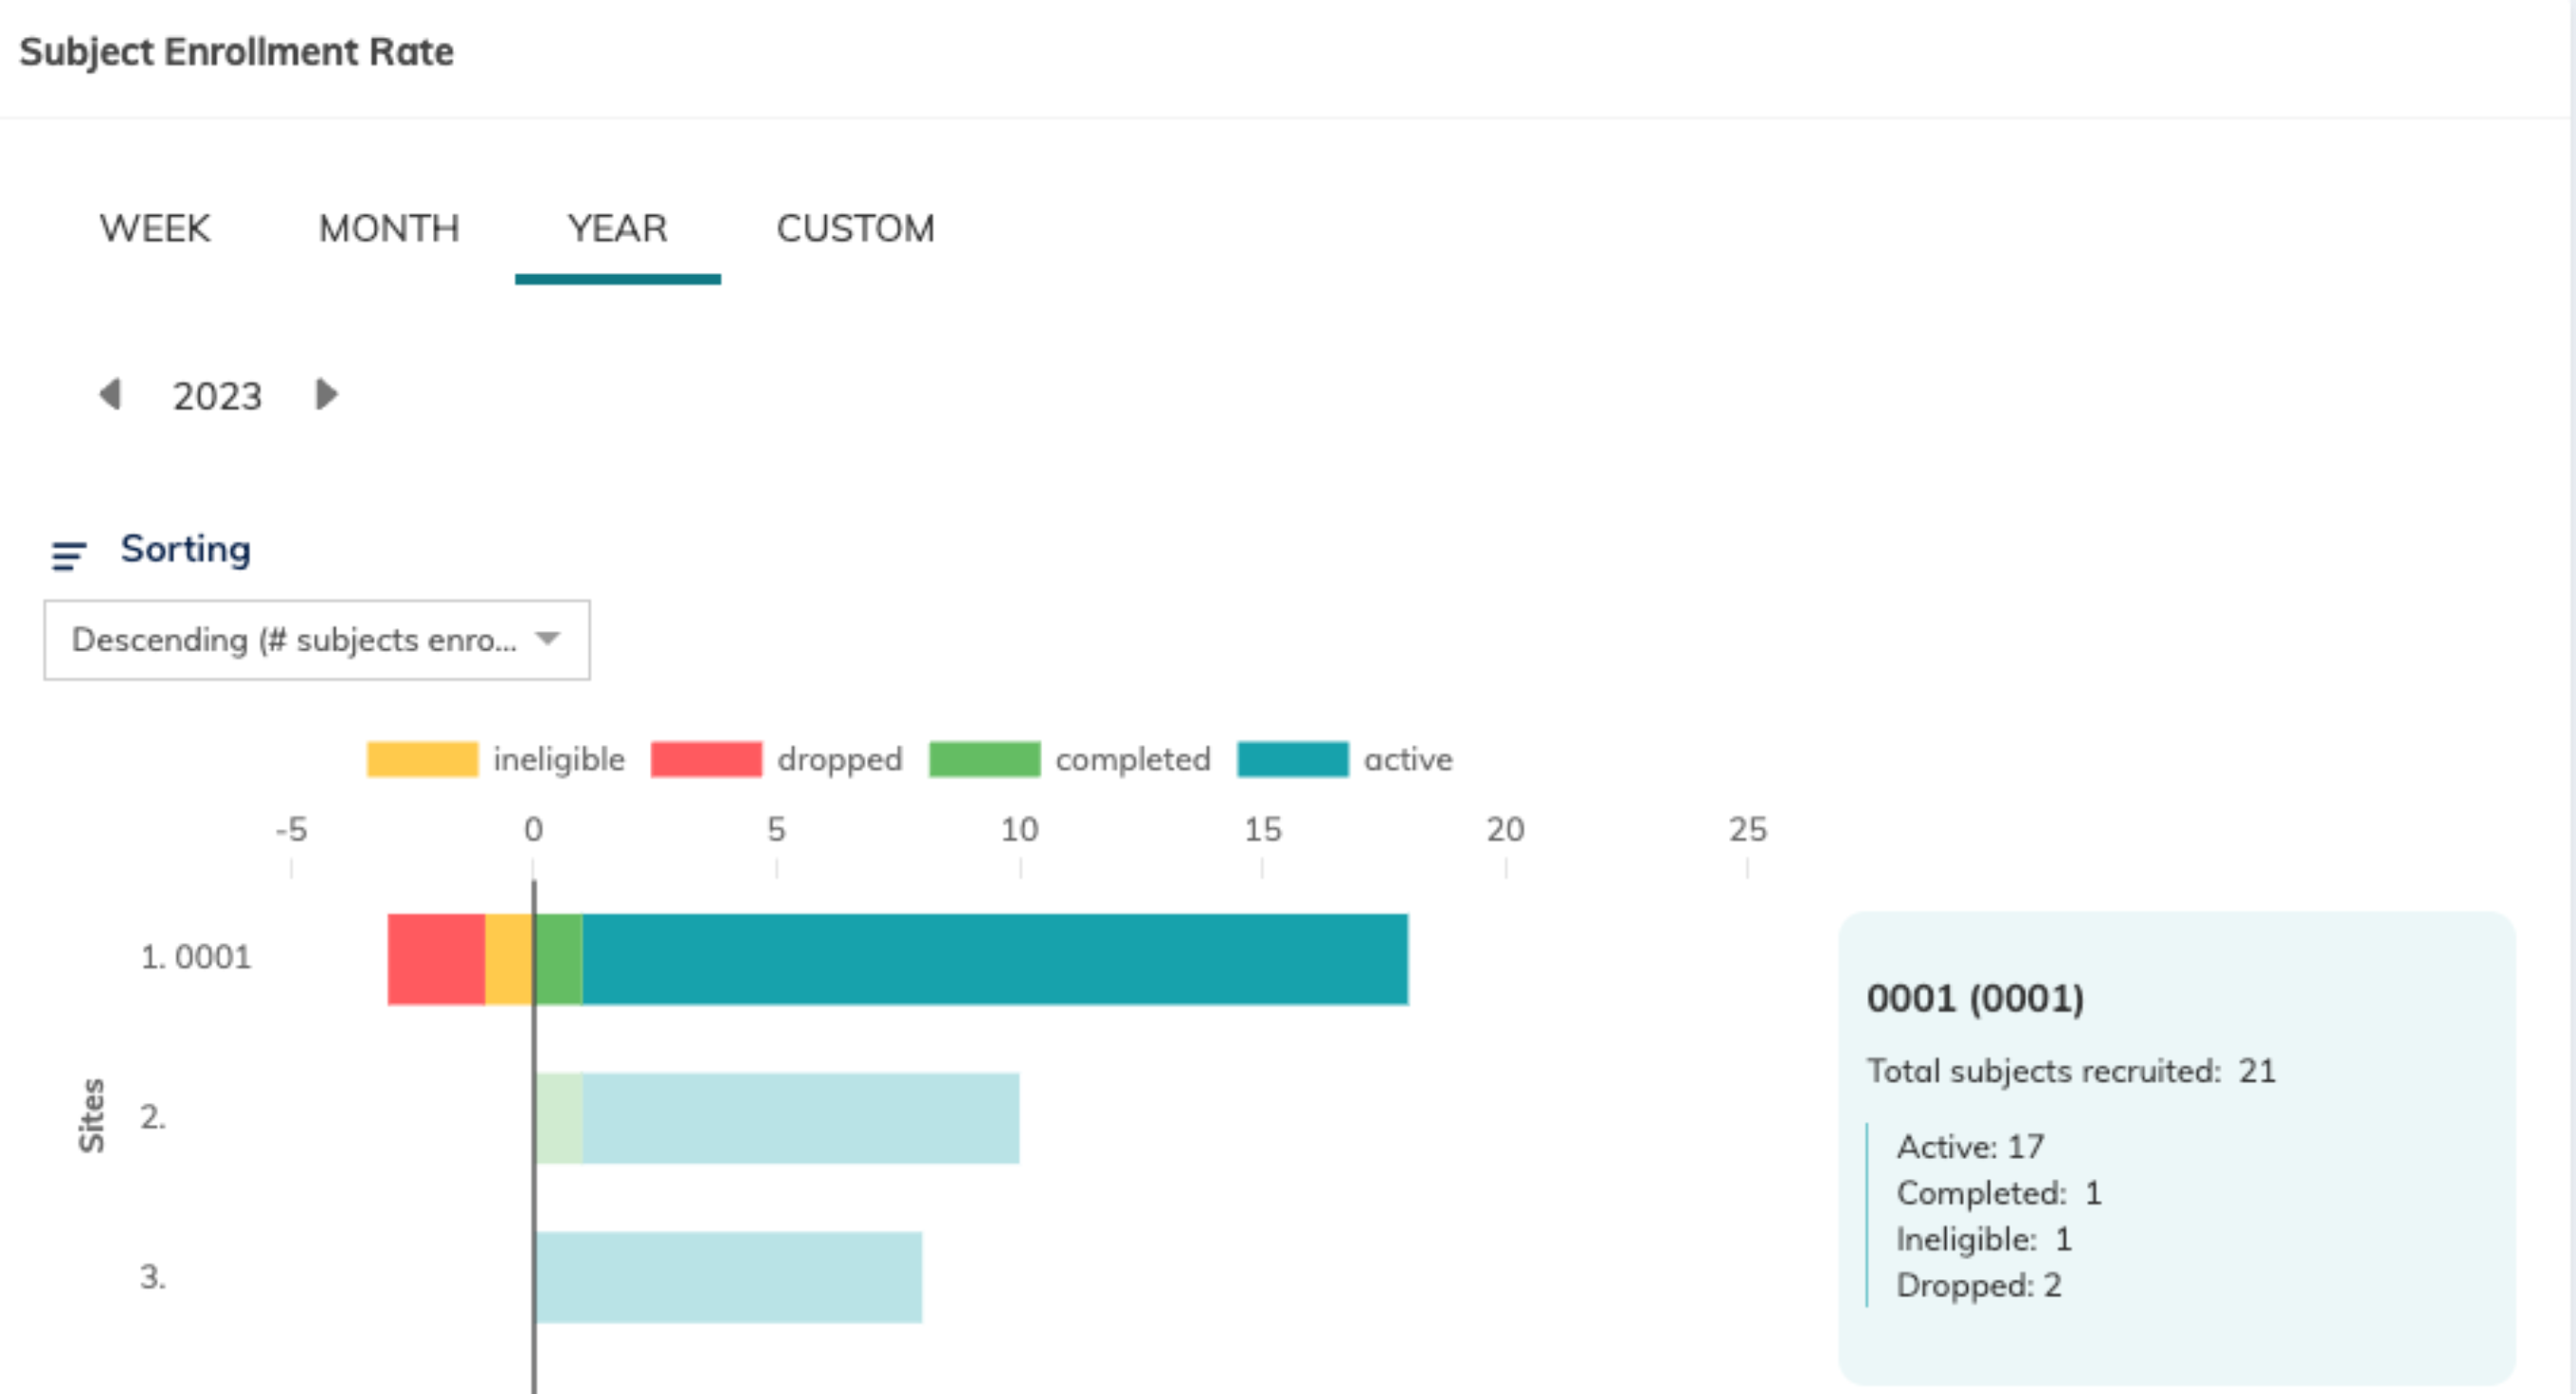Switch to the MONTH tab
The height and width of the screenshot is (1394, 2576).
pyautogui.click(x=389, y=229)
